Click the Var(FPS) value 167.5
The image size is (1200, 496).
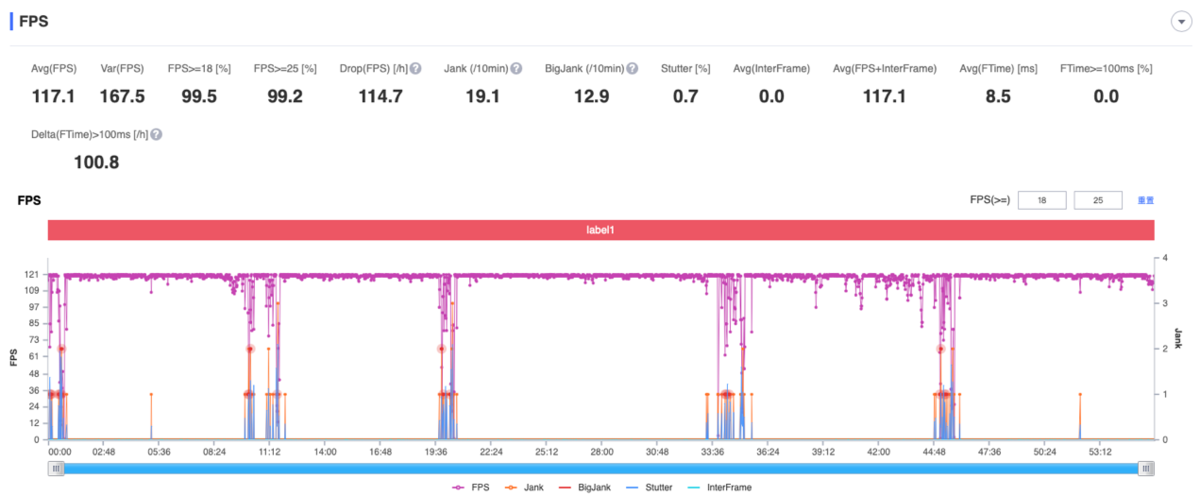[123, 96]
